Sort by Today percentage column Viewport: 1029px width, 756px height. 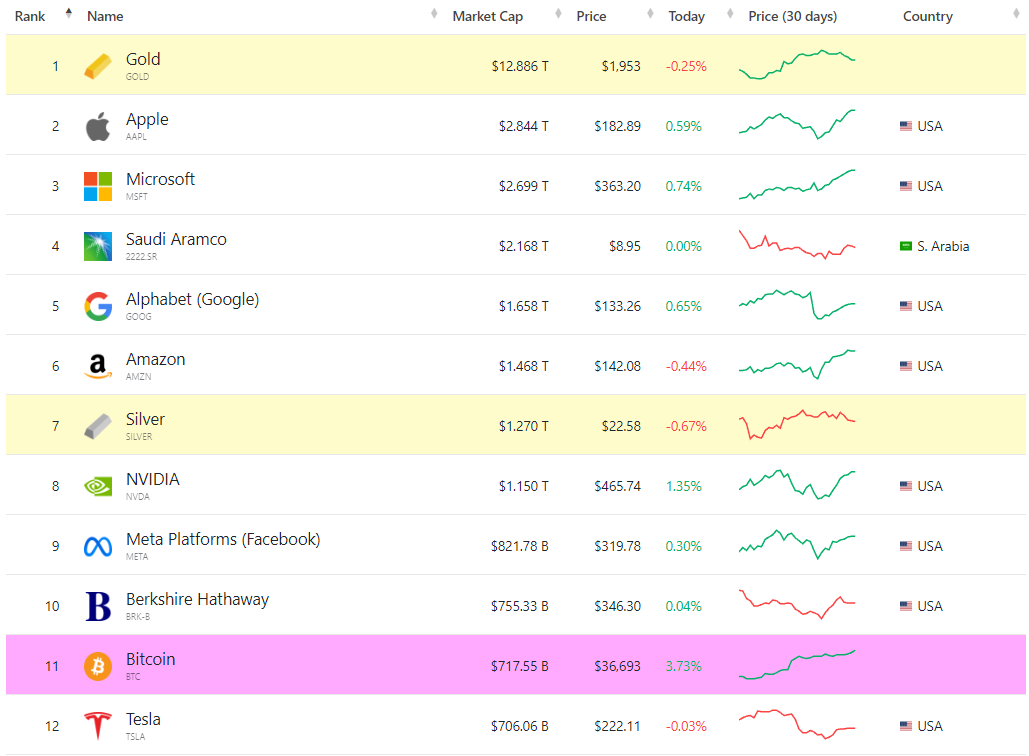point(686,16)
